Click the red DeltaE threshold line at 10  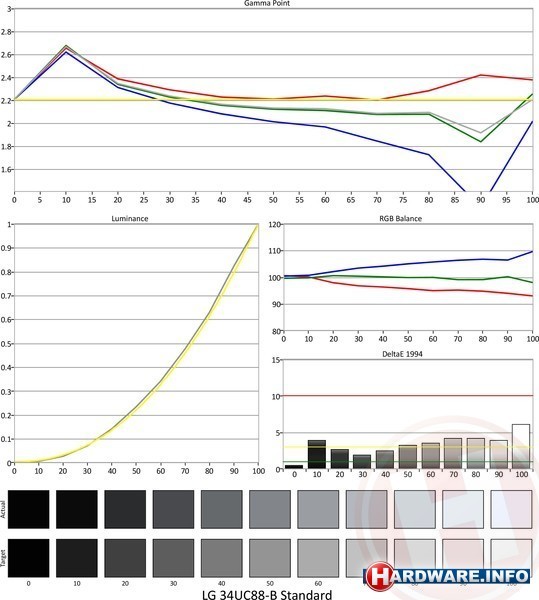pos(408,395)
